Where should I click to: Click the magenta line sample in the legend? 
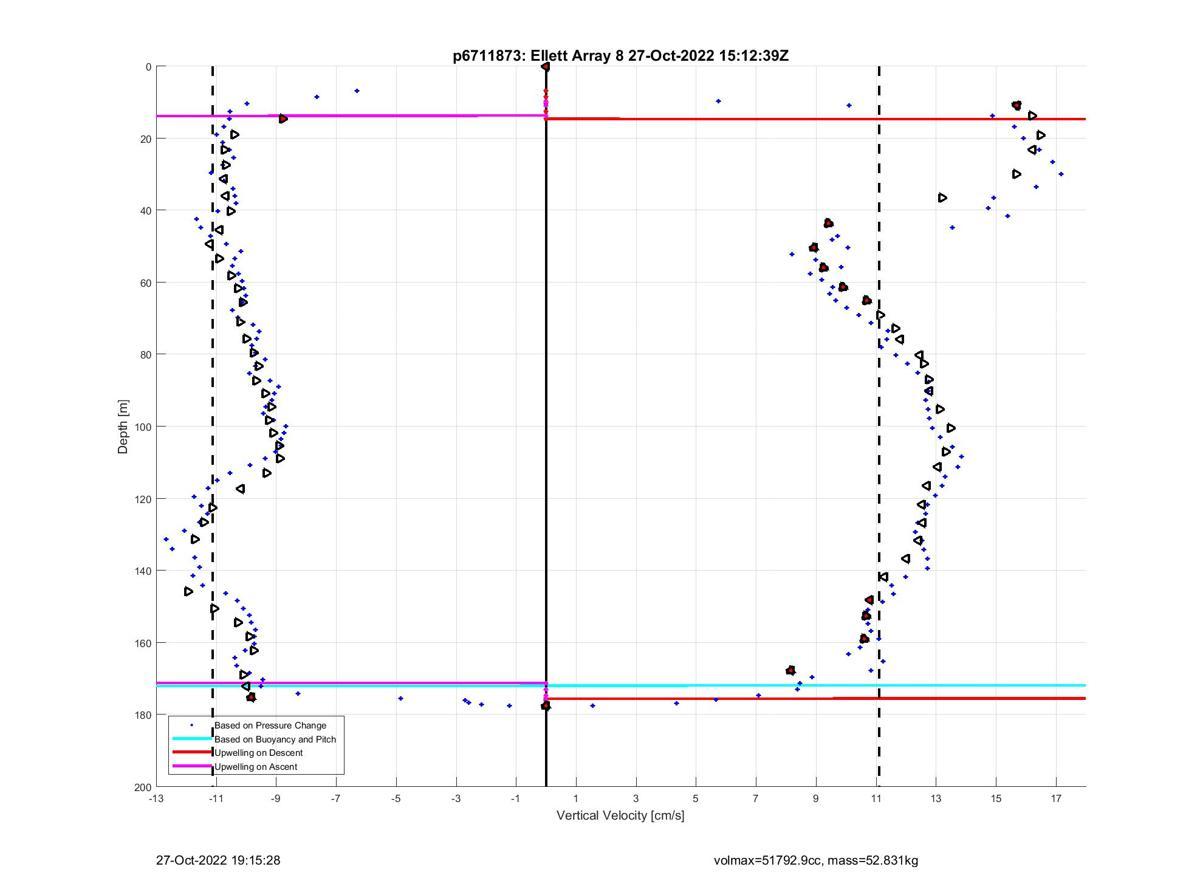[192, 767]
